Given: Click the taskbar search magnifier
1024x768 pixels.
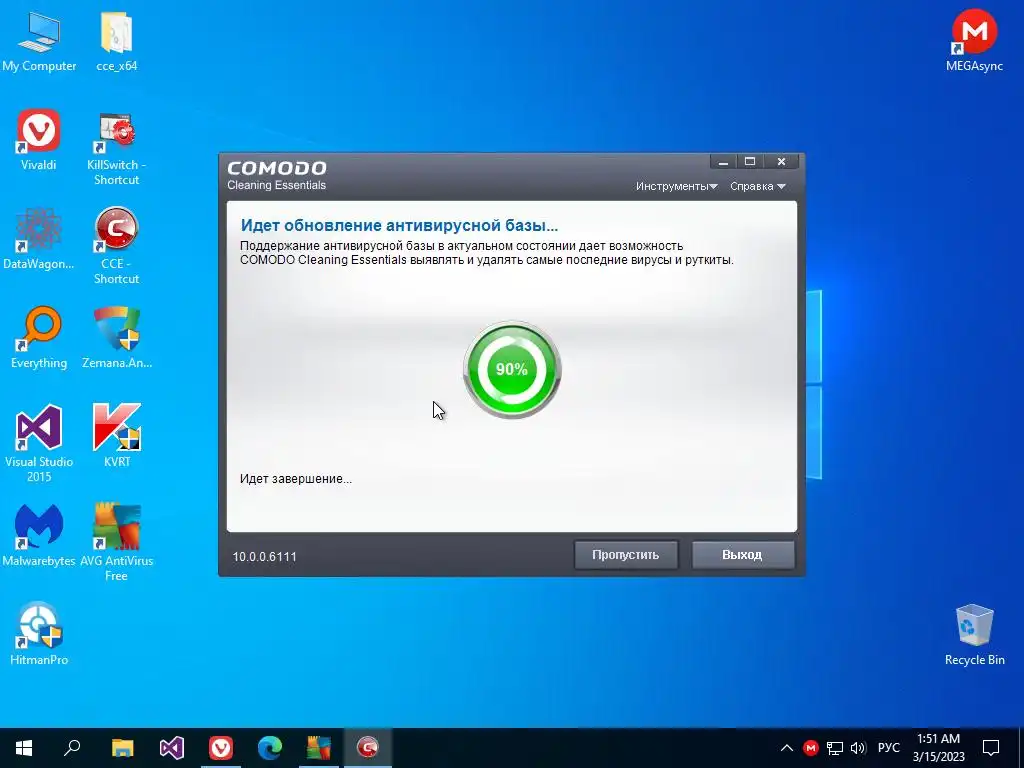Looking at the screenshot, I should click(x=72, y=748).
